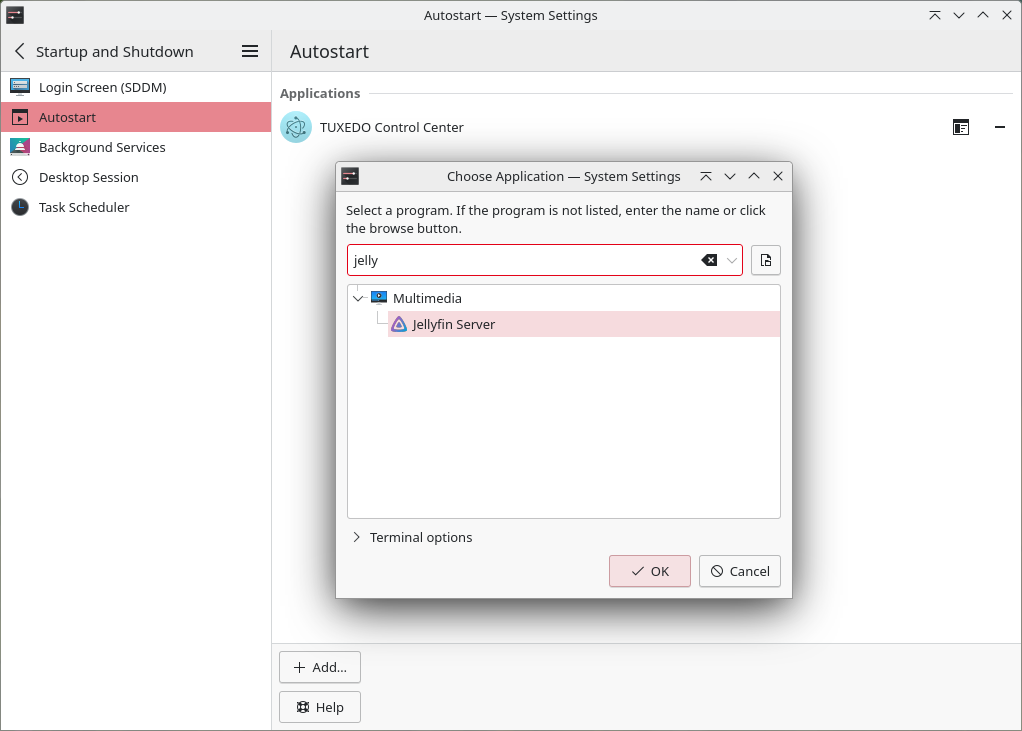Select the Jellyfin Server application

[453, 324]
